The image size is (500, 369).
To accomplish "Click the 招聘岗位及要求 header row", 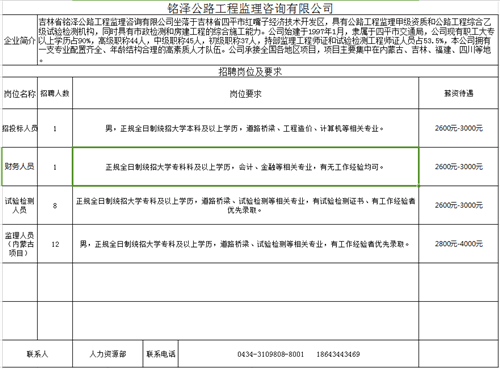I will click(250, 71).
